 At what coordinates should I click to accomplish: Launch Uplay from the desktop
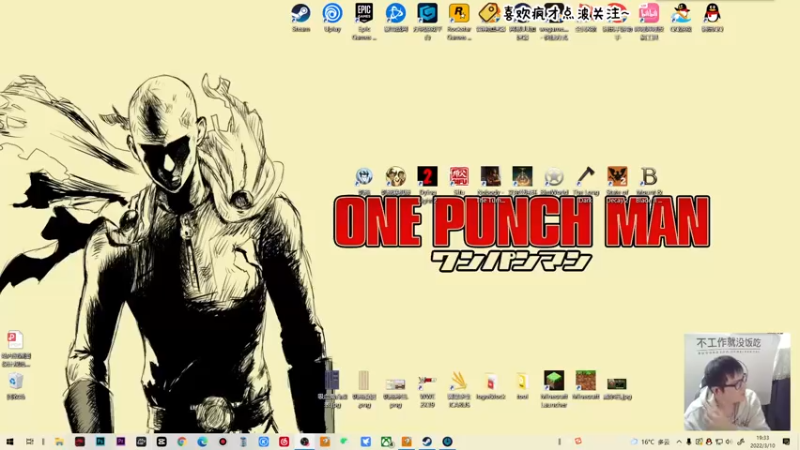(332, 17)
